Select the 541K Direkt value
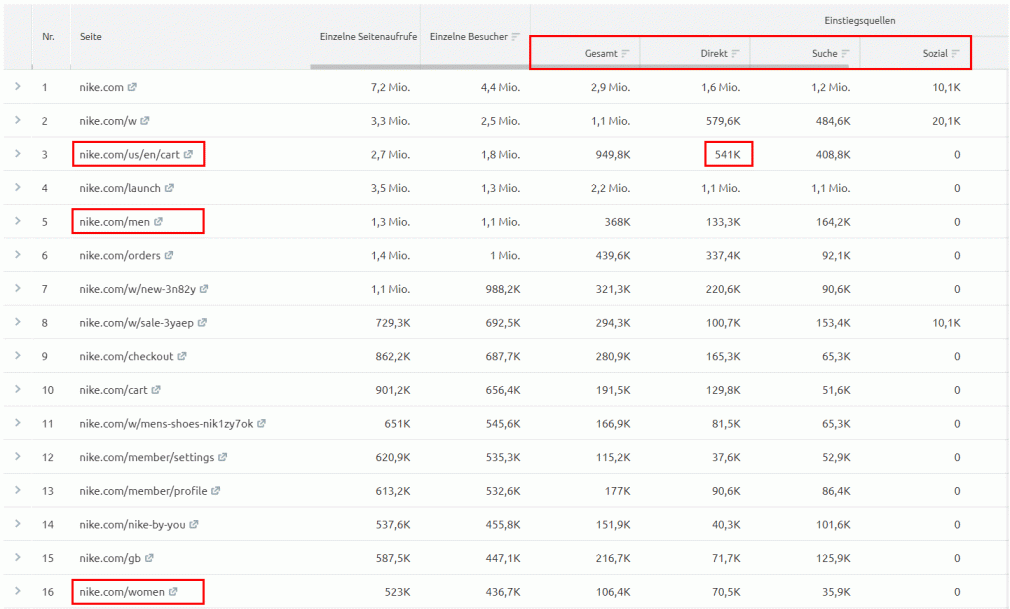The height and width of the screenshot is (609, 1010). tap(727, 155)
